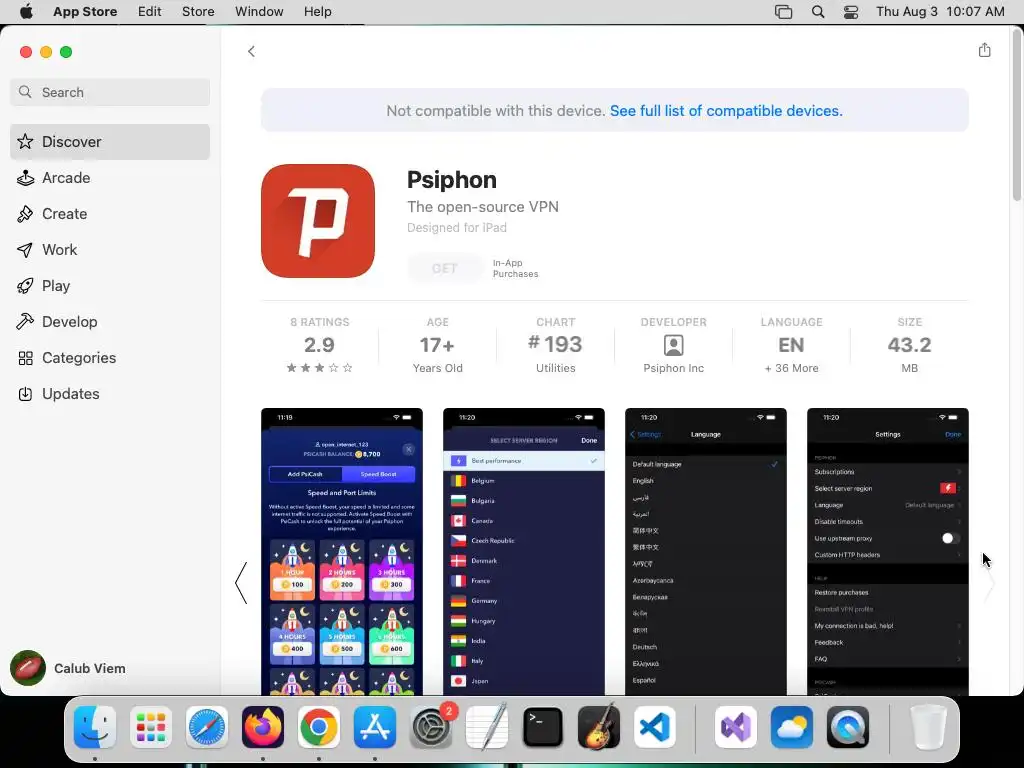Open Terminal from the Dock

tap(543, 727)
